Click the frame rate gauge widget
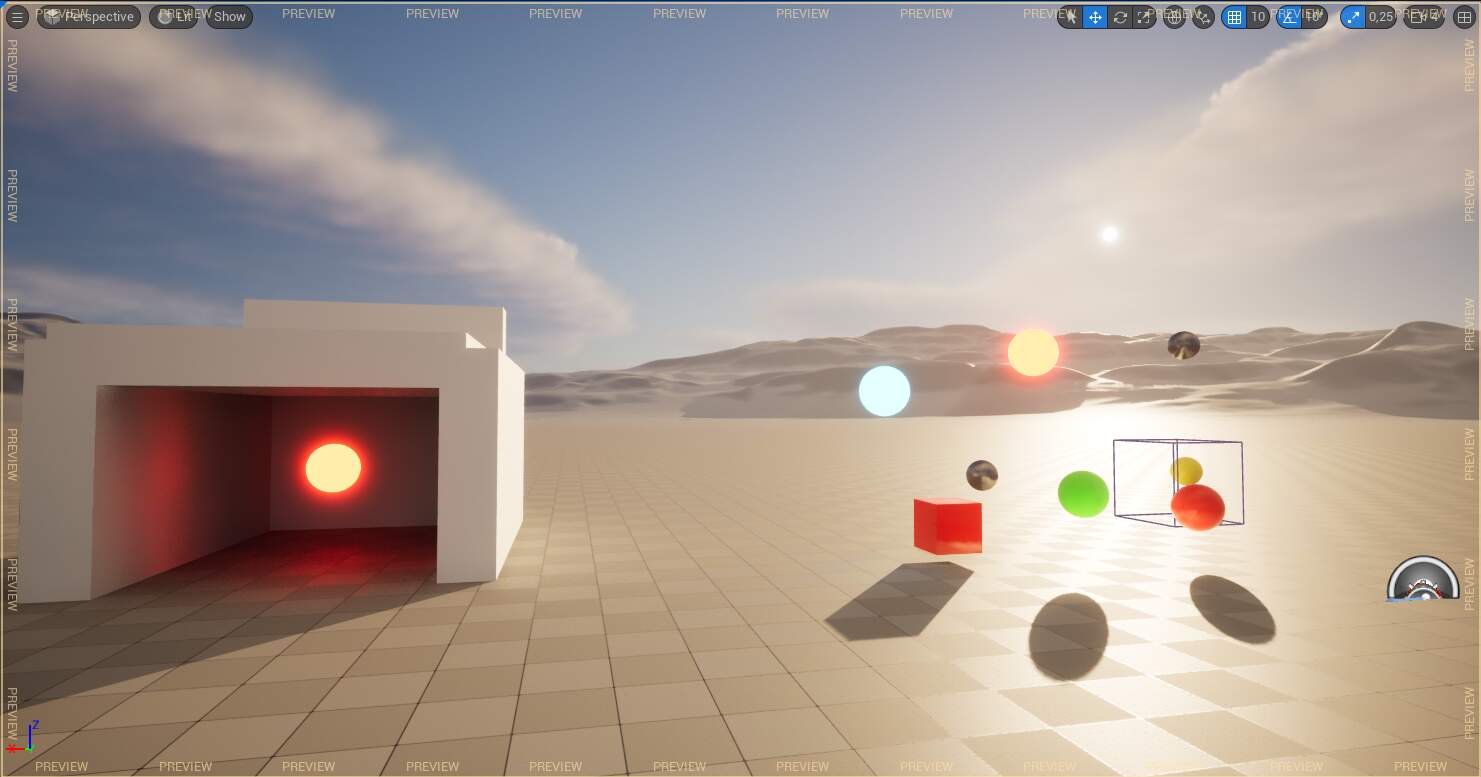 coord(1423,579)
